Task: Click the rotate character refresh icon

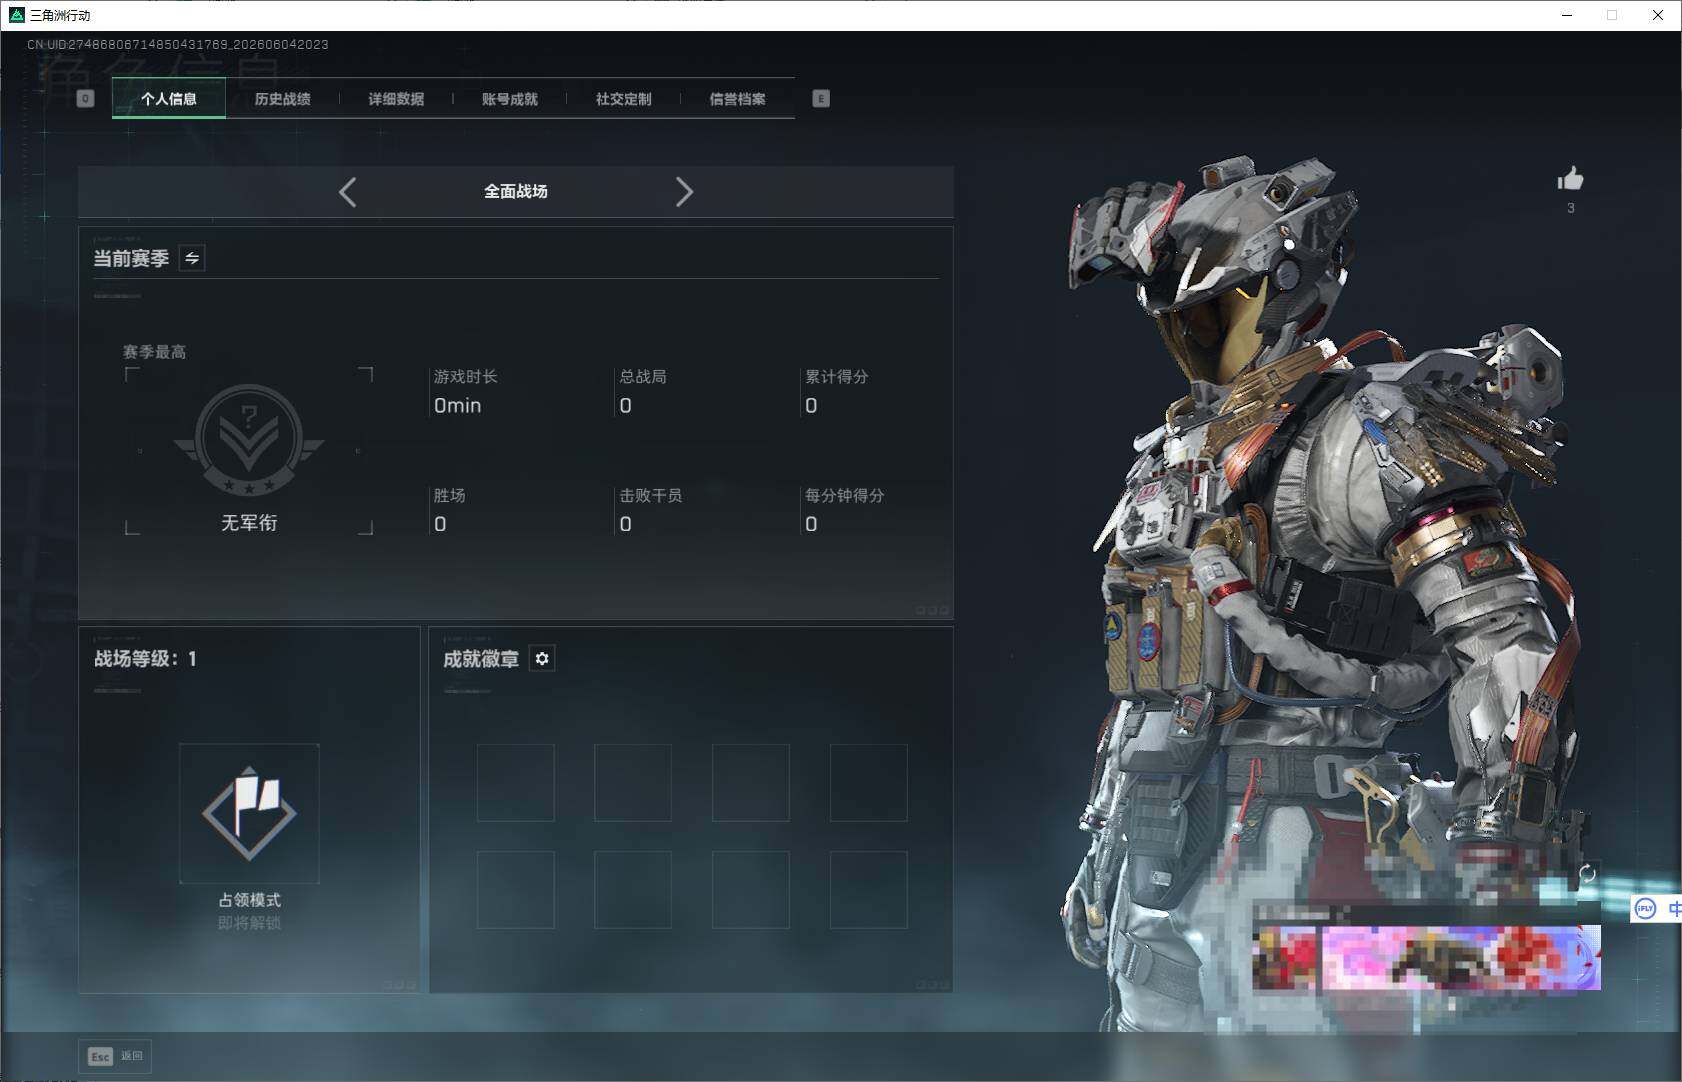Action: click(x=1587, y=874)
